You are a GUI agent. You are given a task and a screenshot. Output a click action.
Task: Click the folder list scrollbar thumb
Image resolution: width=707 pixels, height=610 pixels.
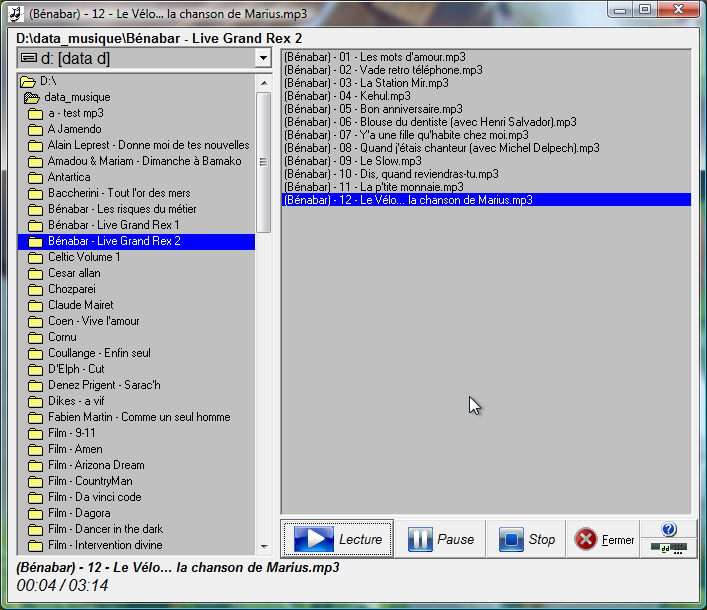264,162
